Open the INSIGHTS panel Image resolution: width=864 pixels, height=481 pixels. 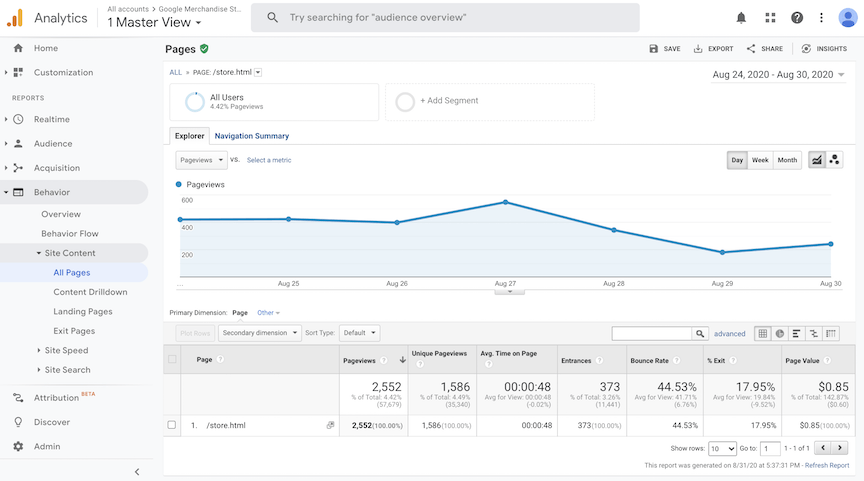point(824,48)
